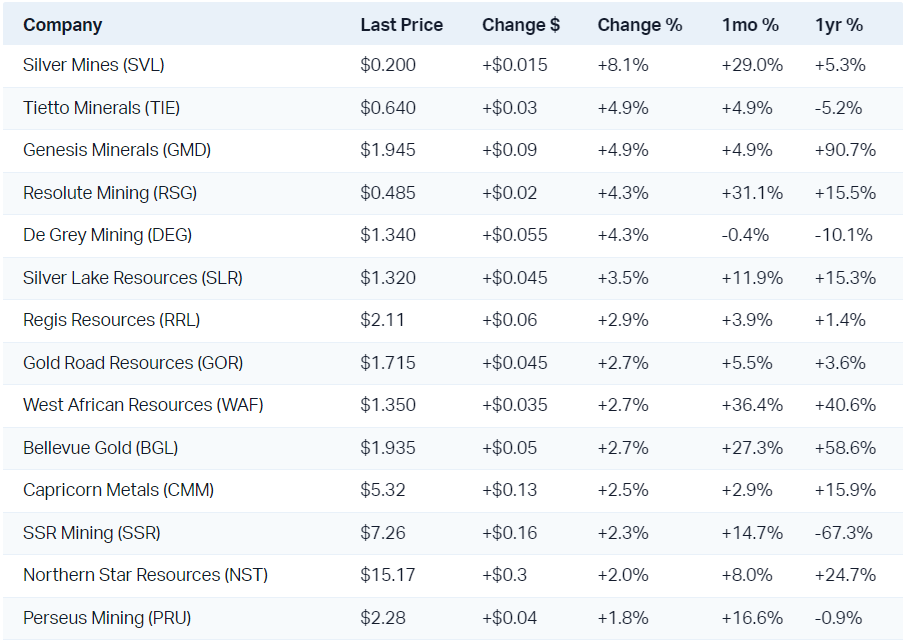This screenshot has height=643, width=907.
Task: Select Resolute Mining (RSG) row link
Action: pos(110,193)
